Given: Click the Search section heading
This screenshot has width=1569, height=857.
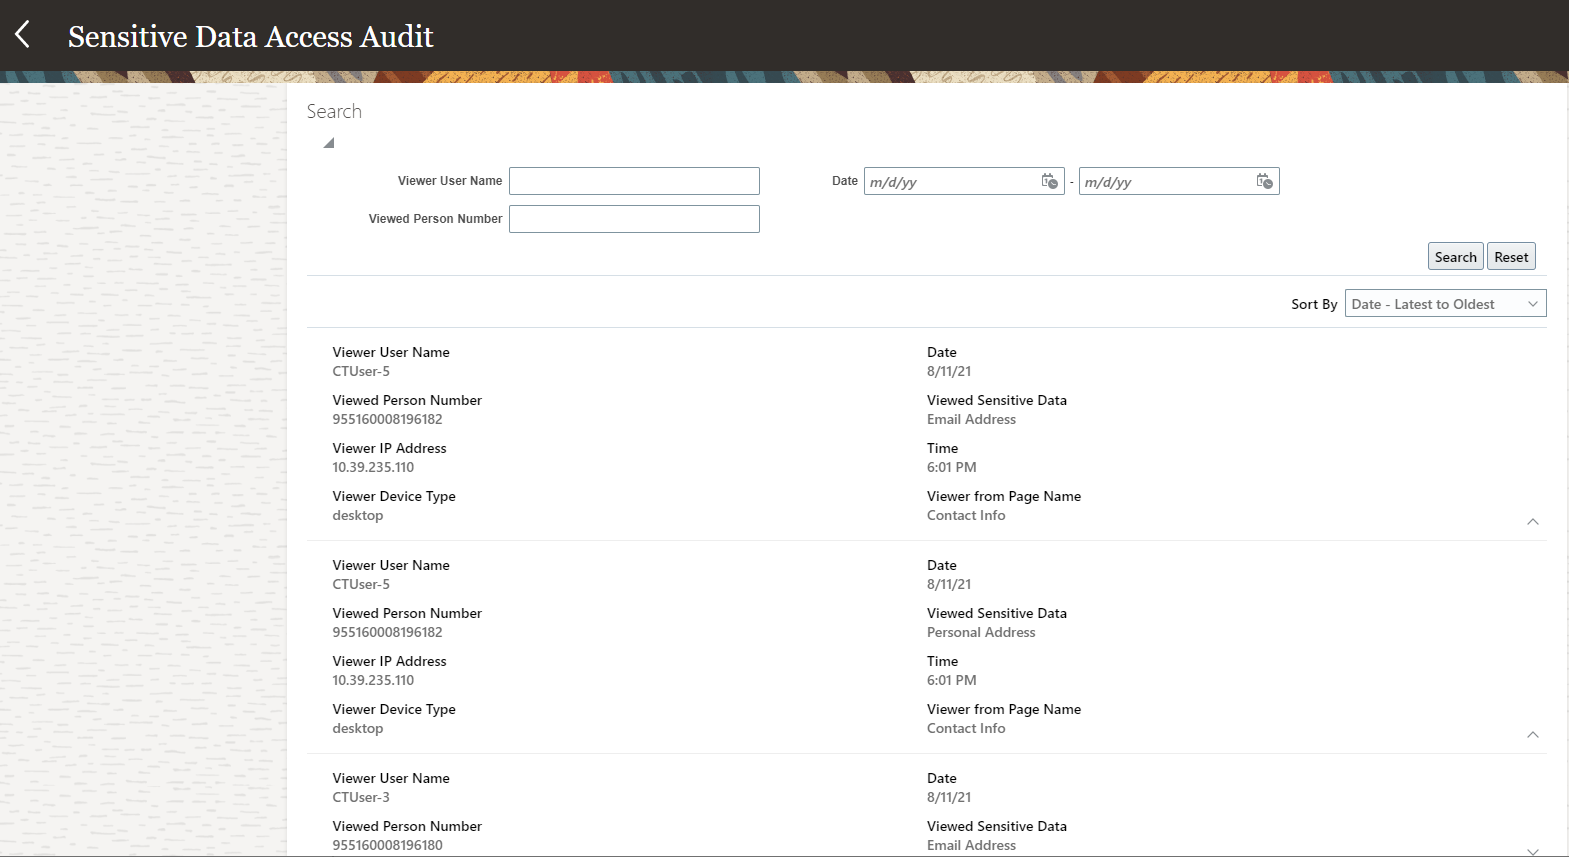Looking at the screenshot, I should tap(334, 112).
